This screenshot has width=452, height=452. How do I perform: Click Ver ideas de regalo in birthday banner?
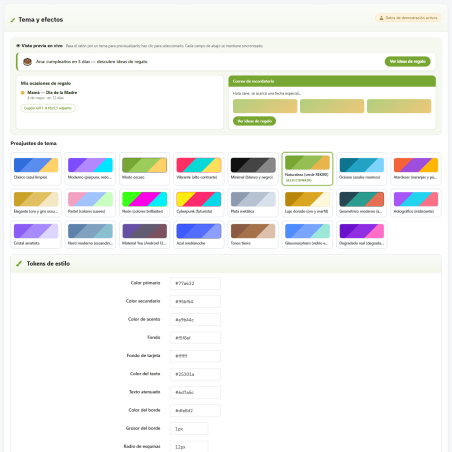pyautogui.click(x=407, y=62)
